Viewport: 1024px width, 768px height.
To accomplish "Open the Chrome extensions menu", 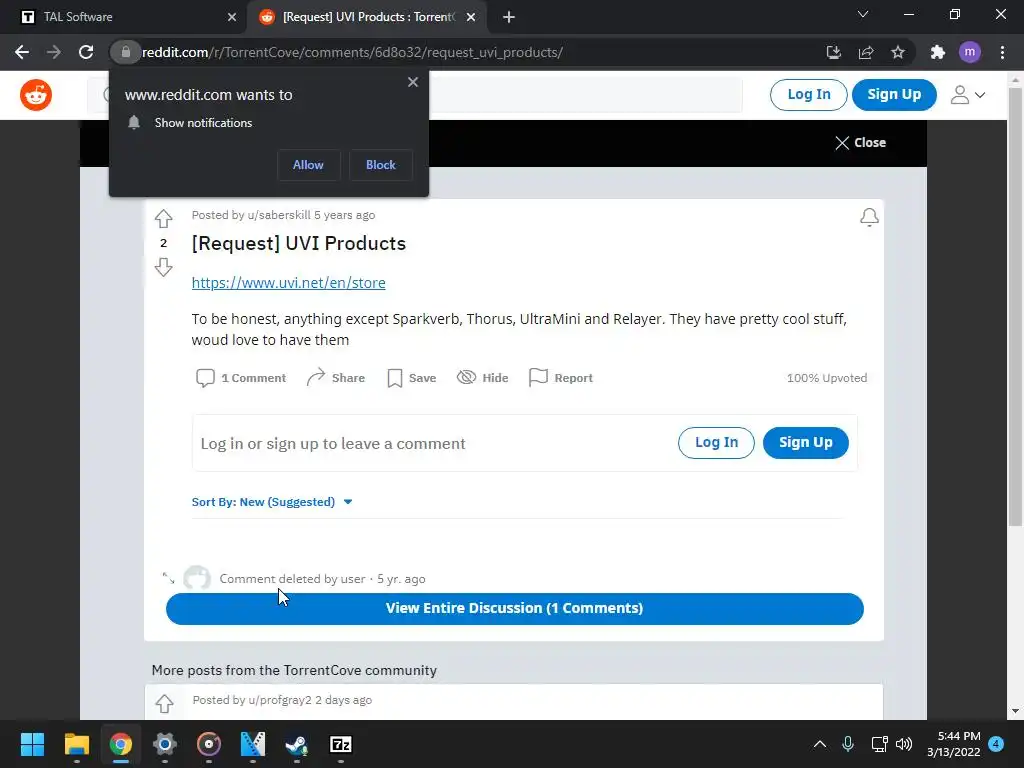I will [938, 52].
